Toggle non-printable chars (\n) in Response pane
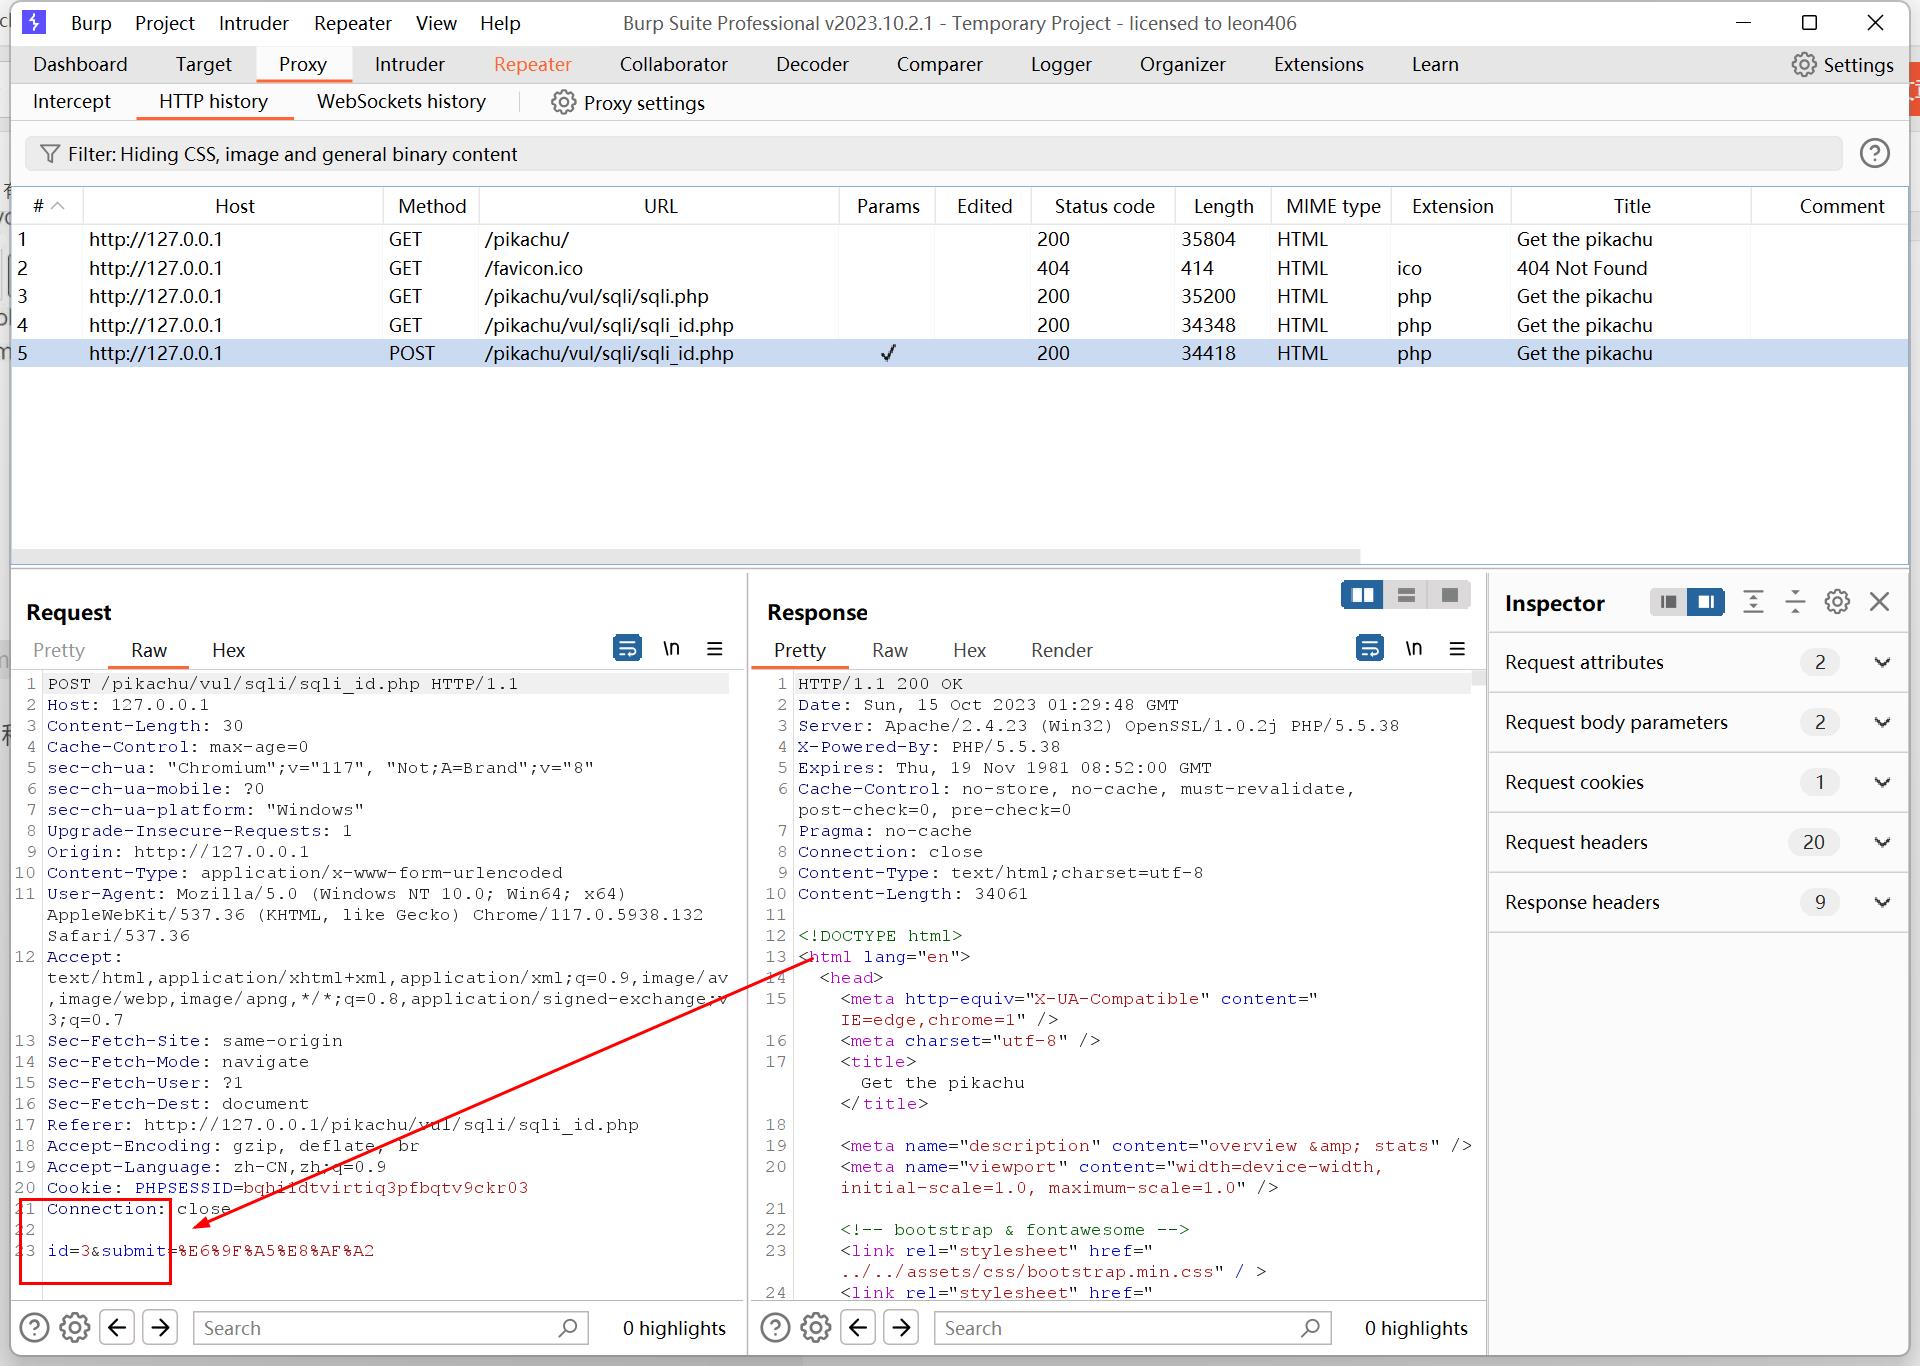The image size is (1920, 1366). (1413, 648)
